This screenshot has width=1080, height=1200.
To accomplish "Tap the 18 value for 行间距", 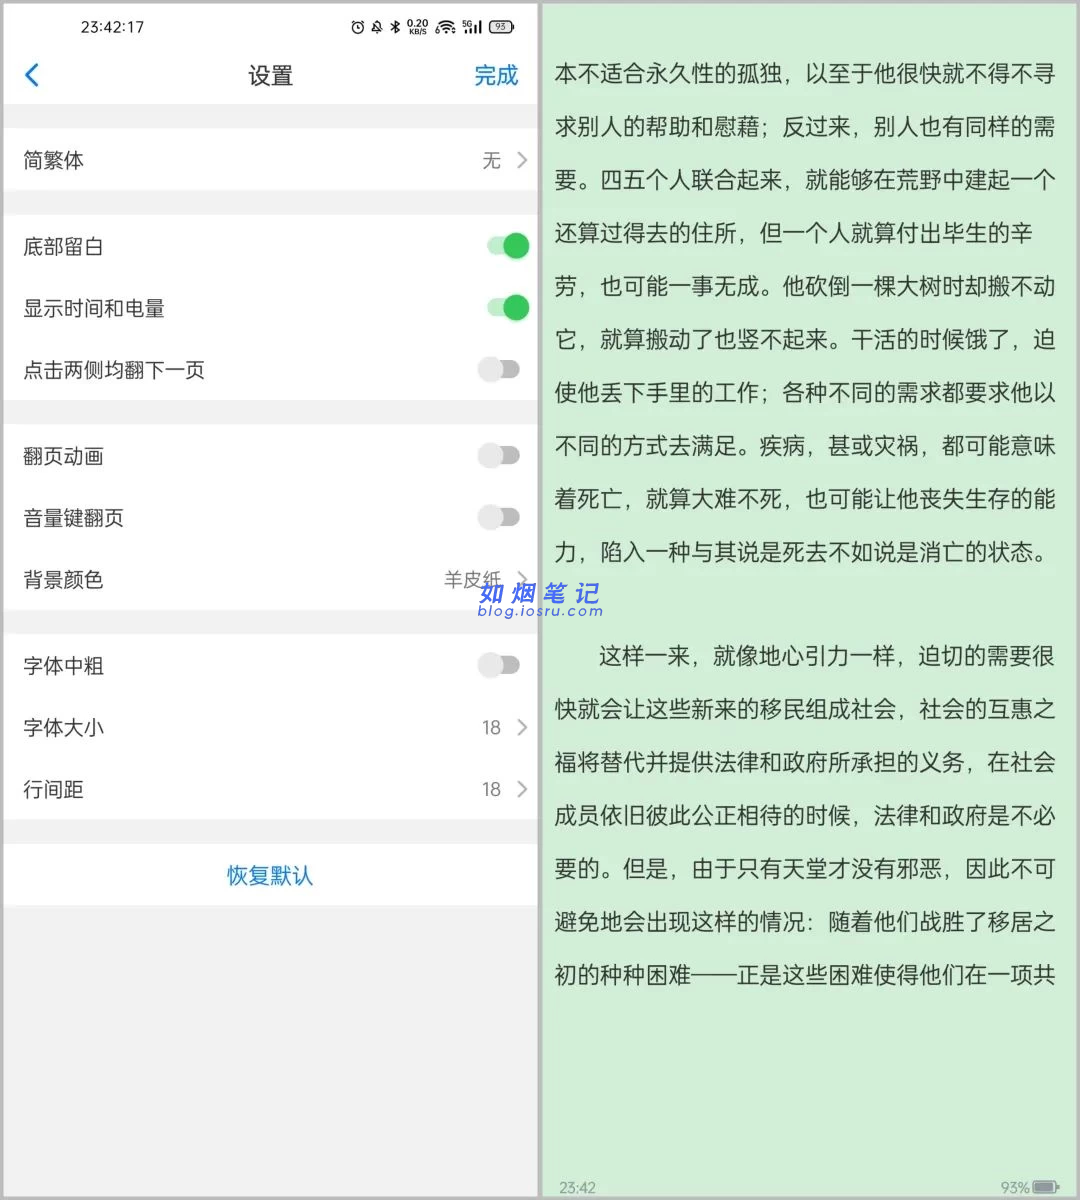I will click(491, 789).
